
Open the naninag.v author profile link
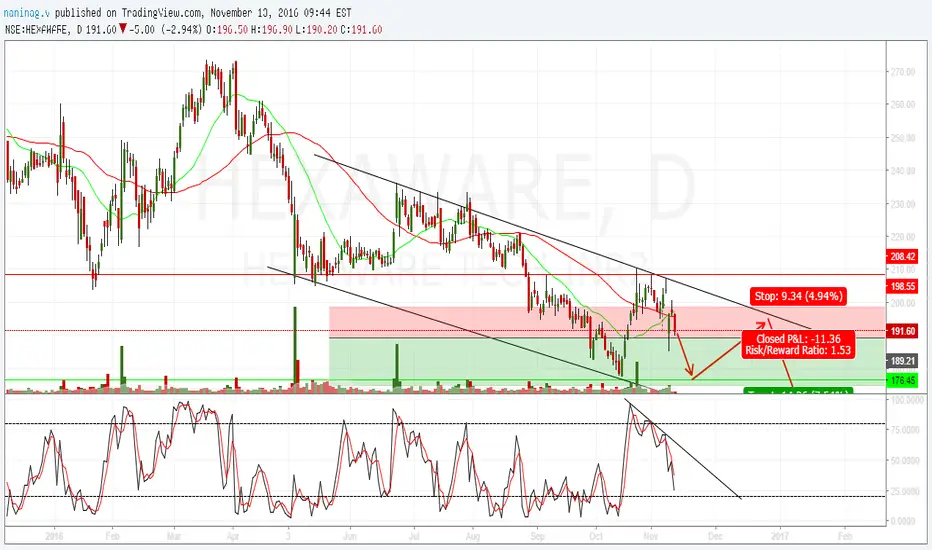tap(27, 12)
